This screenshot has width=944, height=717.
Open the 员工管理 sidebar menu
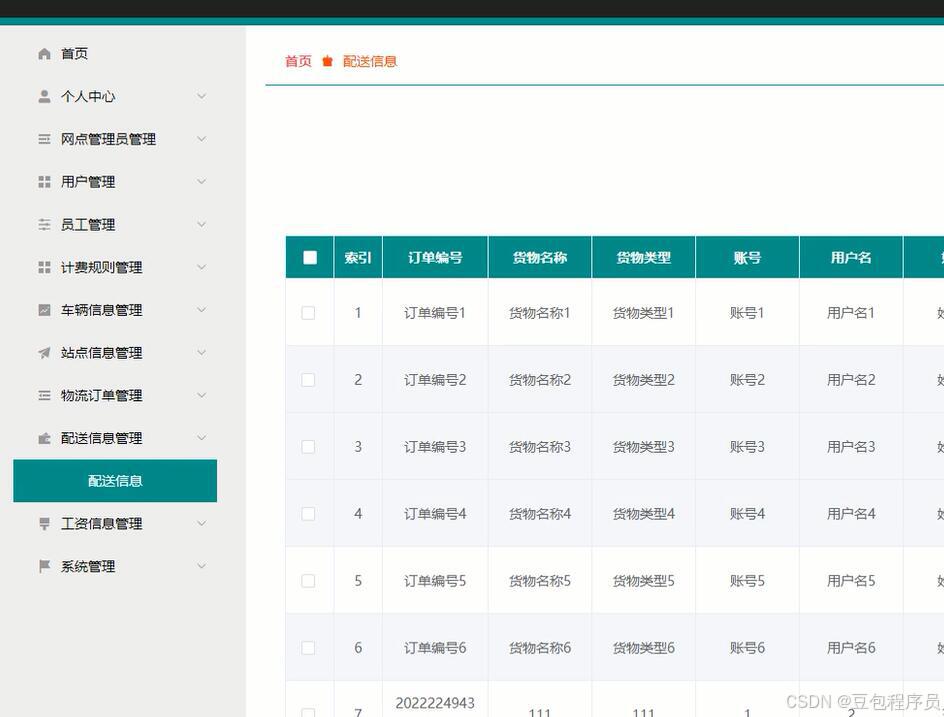pos(115,225)
